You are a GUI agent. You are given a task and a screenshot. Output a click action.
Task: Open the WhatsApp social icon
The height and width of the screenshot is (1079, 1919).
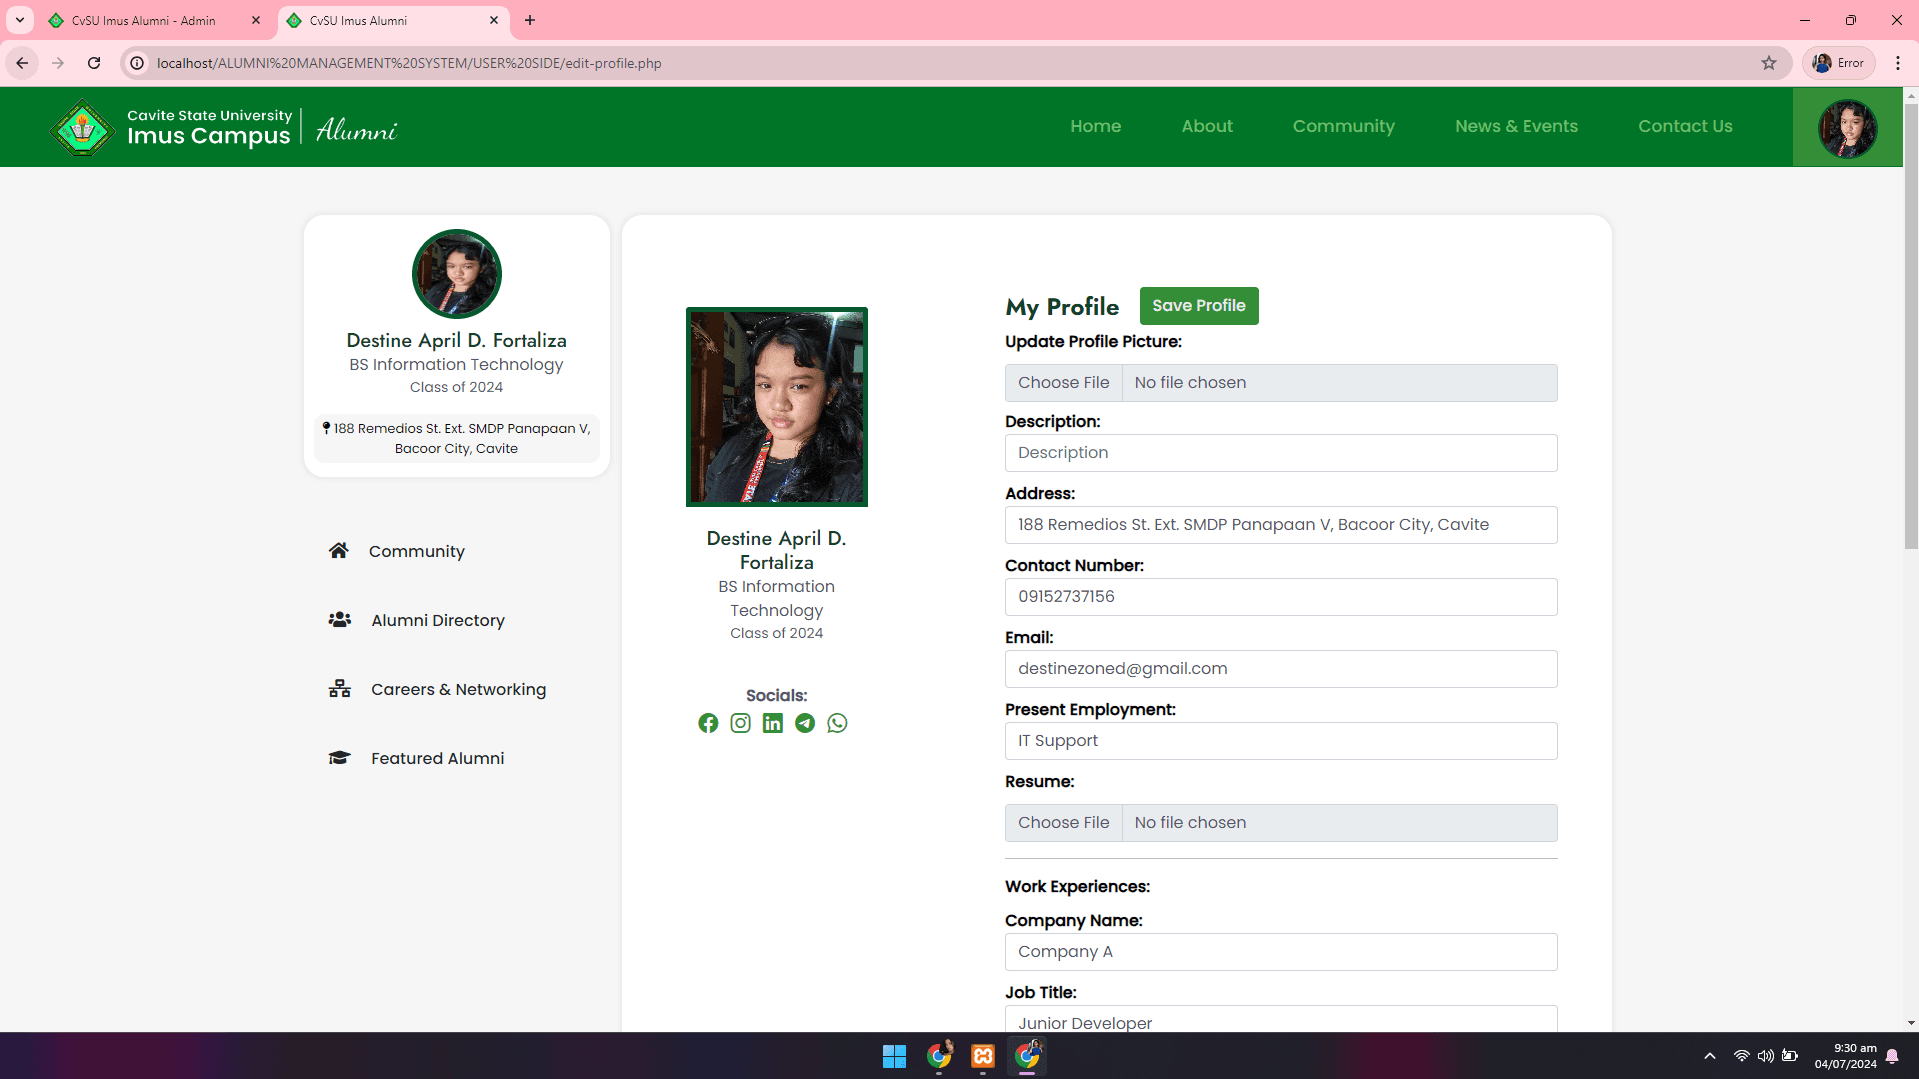837,723
